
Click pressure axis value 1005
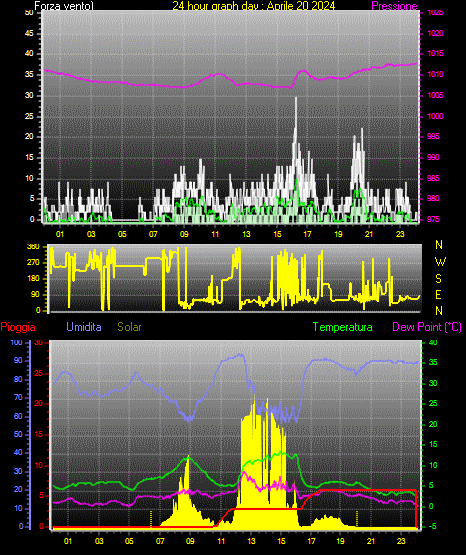[435, 95]
